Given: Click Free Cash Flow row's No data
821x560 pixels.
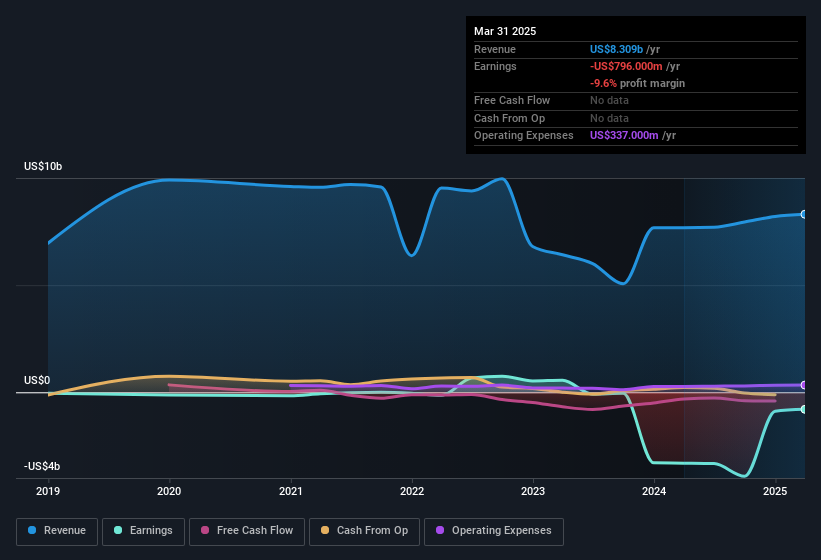Looking at the screenshot, I should coord(609,100).
